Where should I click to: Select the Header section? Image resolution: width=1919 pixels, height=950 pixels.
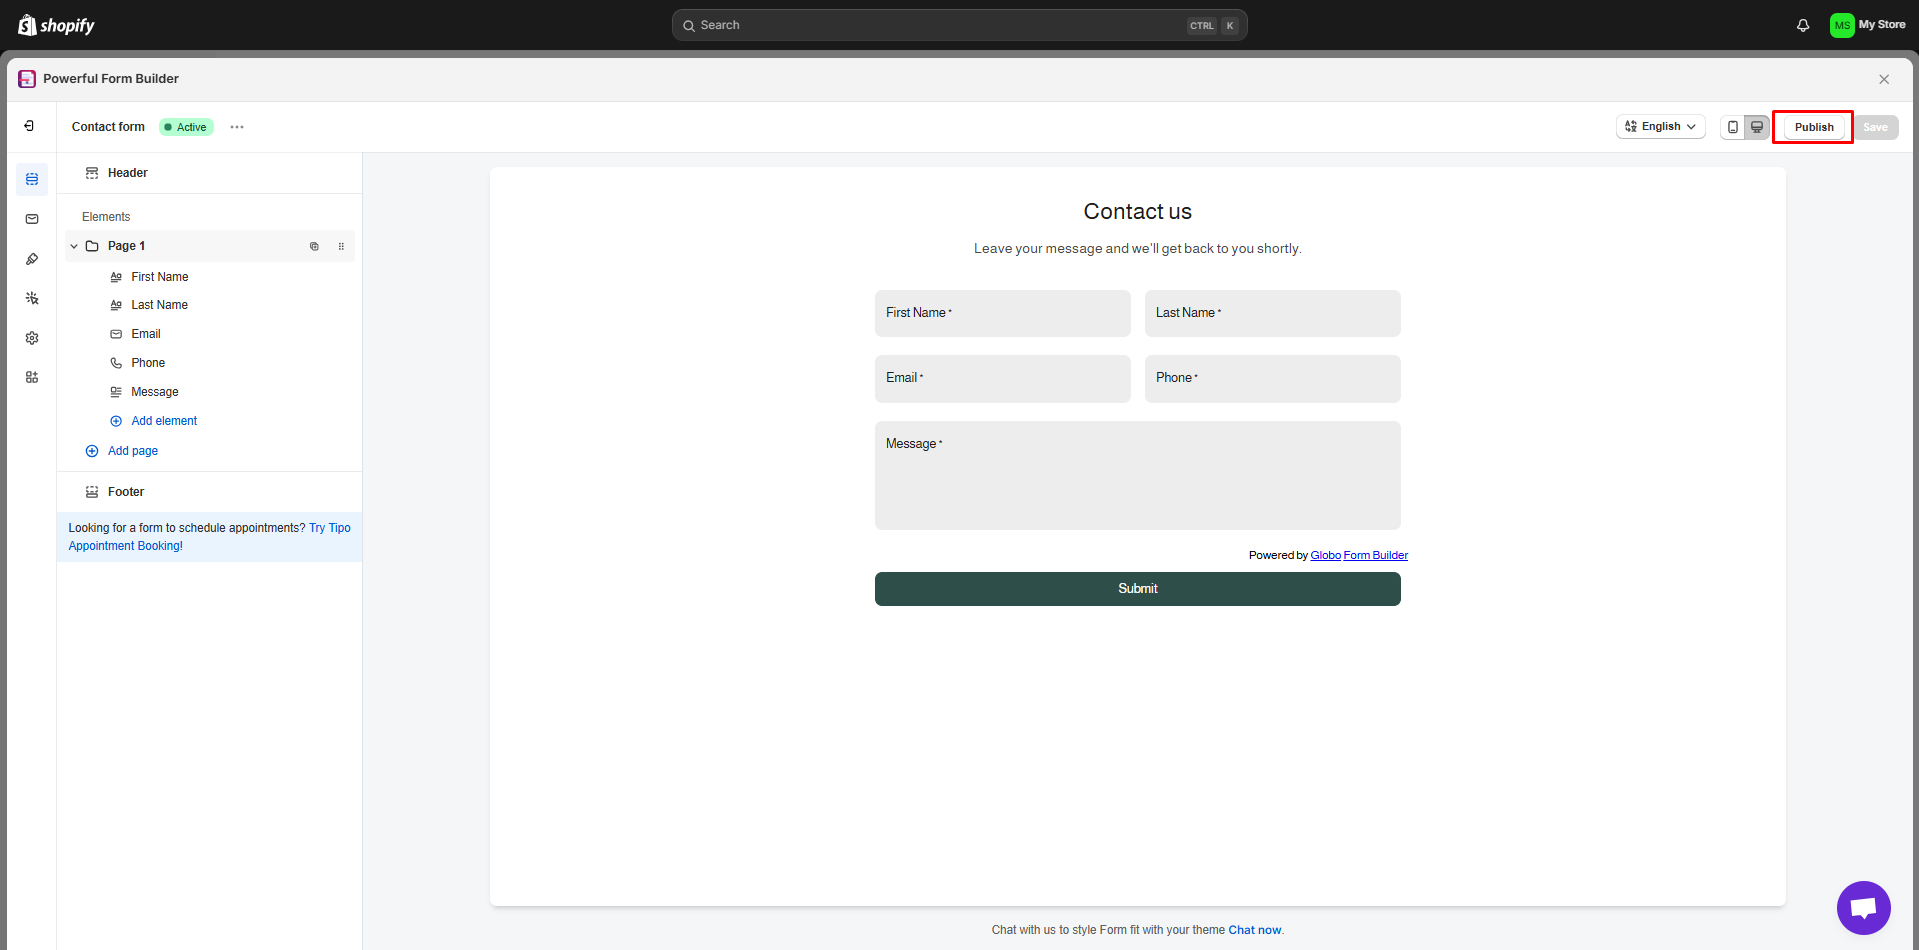pos(127,173)
